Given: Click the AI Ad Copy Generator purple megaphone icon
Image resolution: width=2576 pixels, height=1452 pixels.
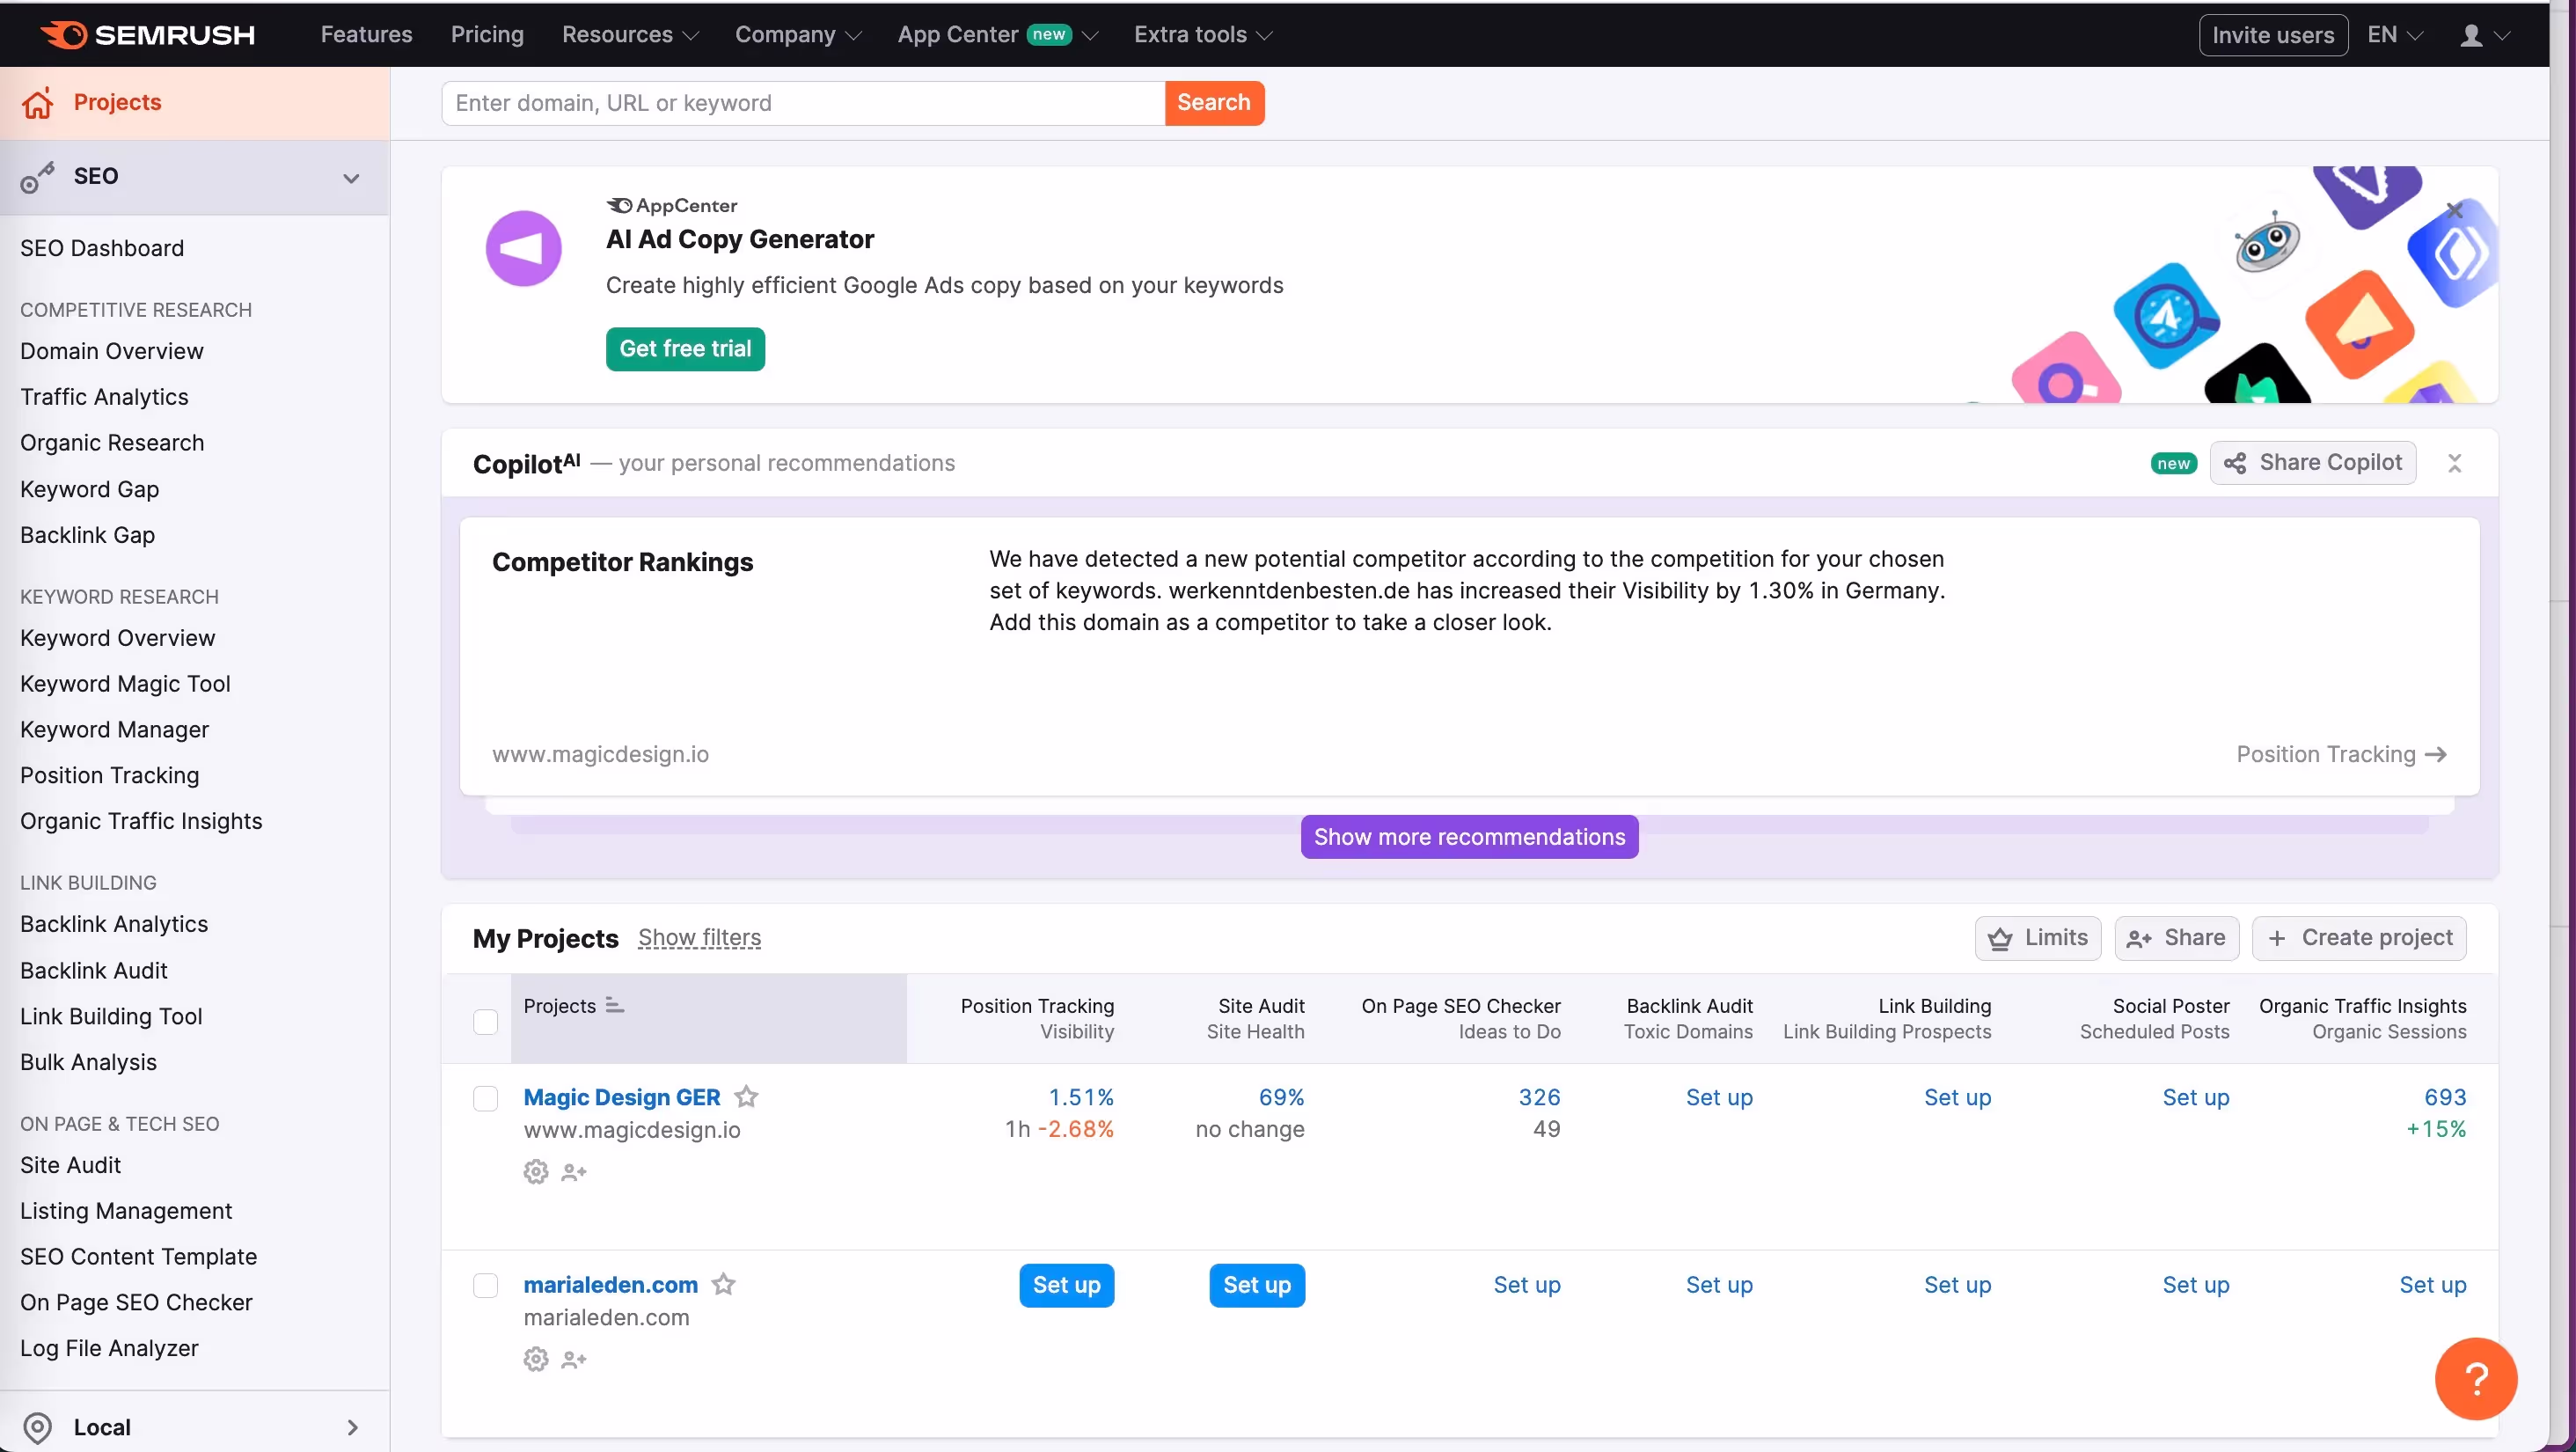Looking at the screenshot, I should click(523, 248).
